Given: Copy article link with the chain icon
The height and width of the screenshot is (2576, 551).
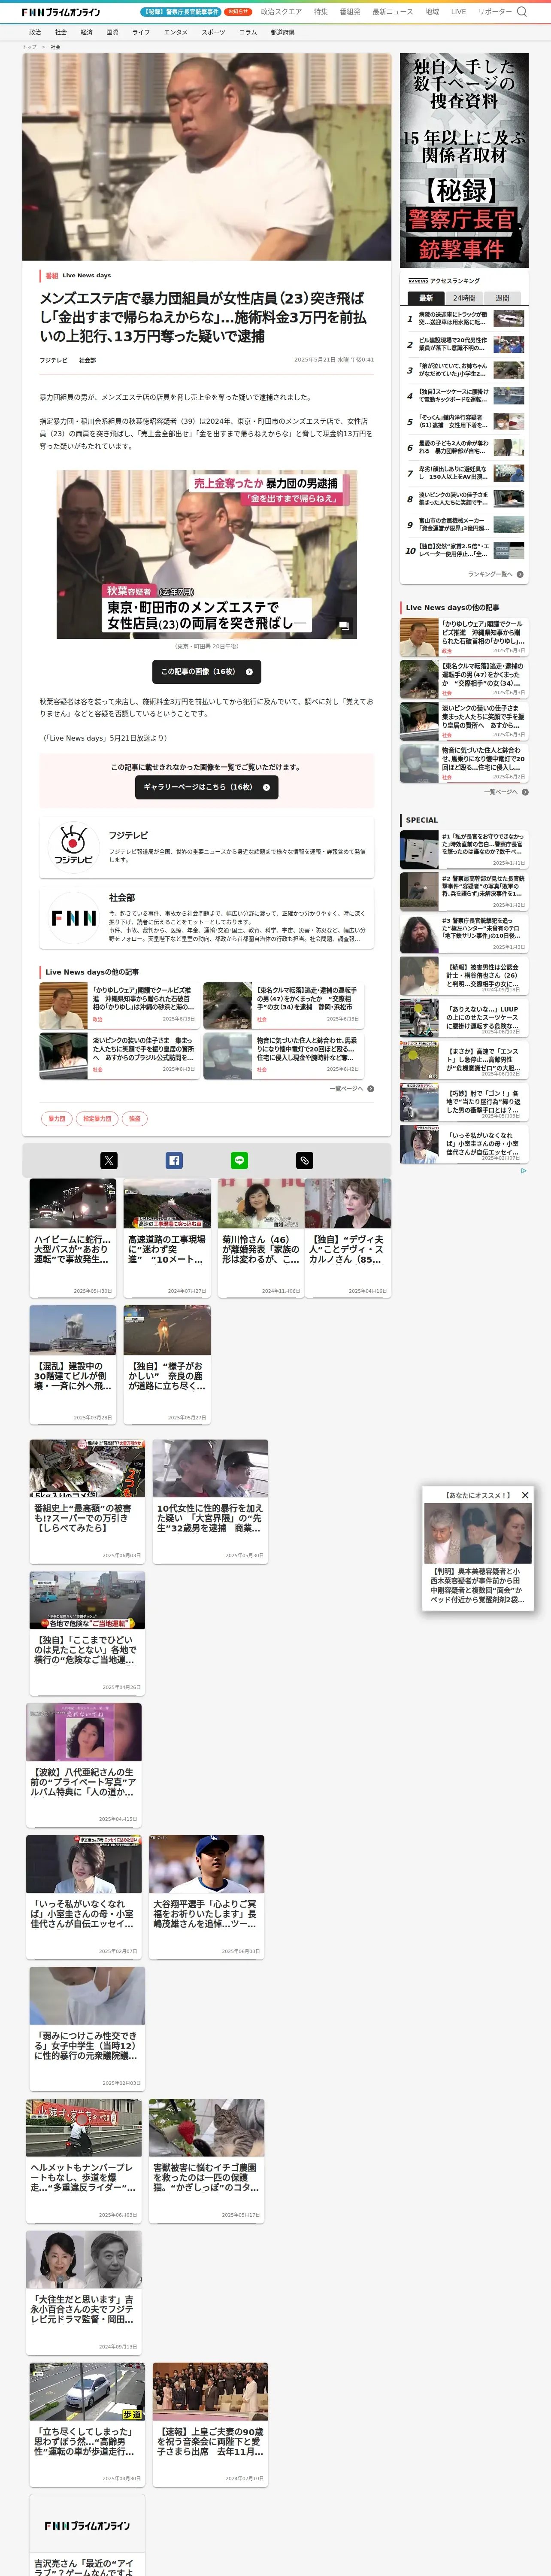Looking at the screenshot, I should point(305,1160).
